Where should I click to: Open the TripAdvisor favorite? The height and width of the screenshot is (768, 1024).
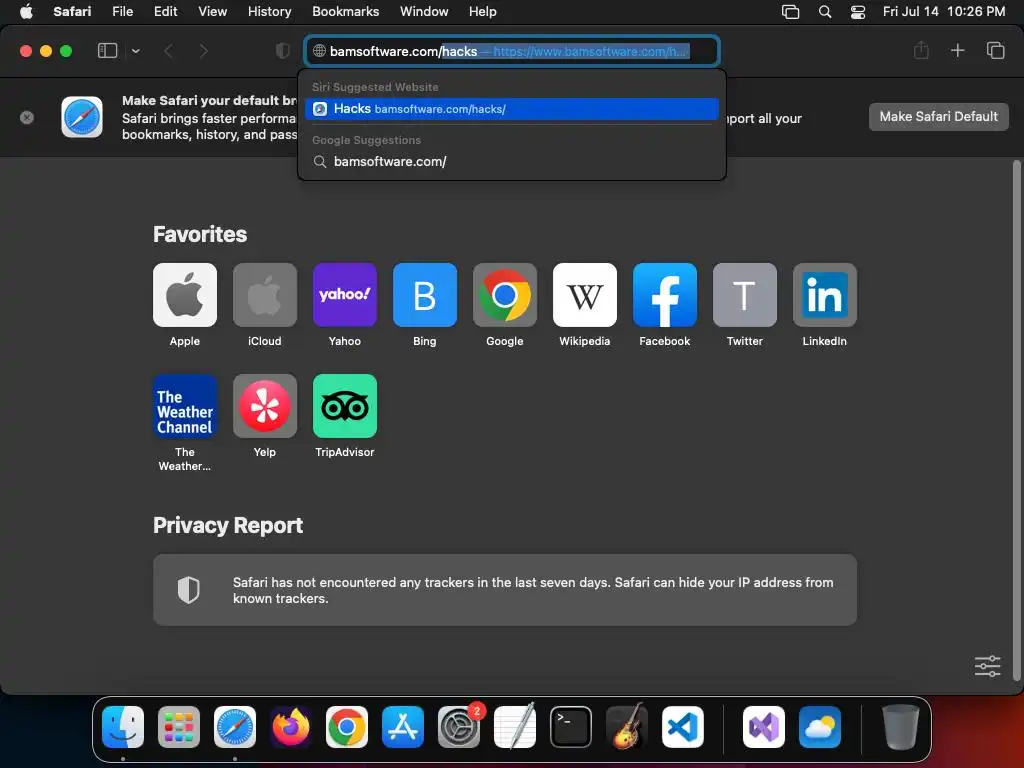345,406
